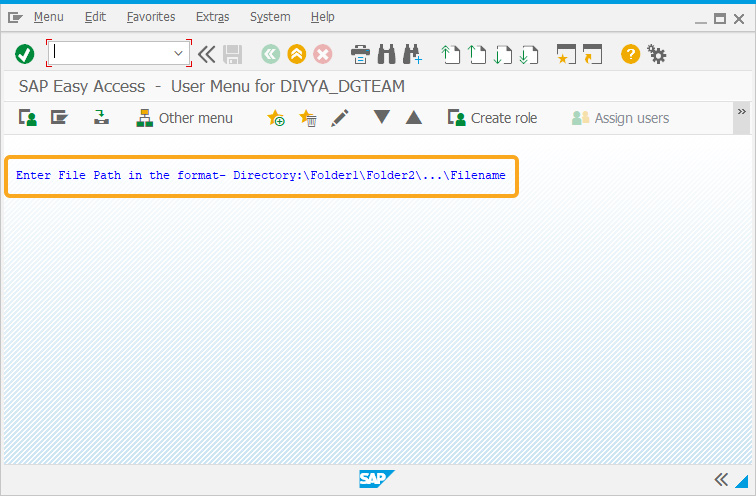Click the Delete Favorites star-trash icon
This screenshot has width=756, height=496.
(308, 118)
